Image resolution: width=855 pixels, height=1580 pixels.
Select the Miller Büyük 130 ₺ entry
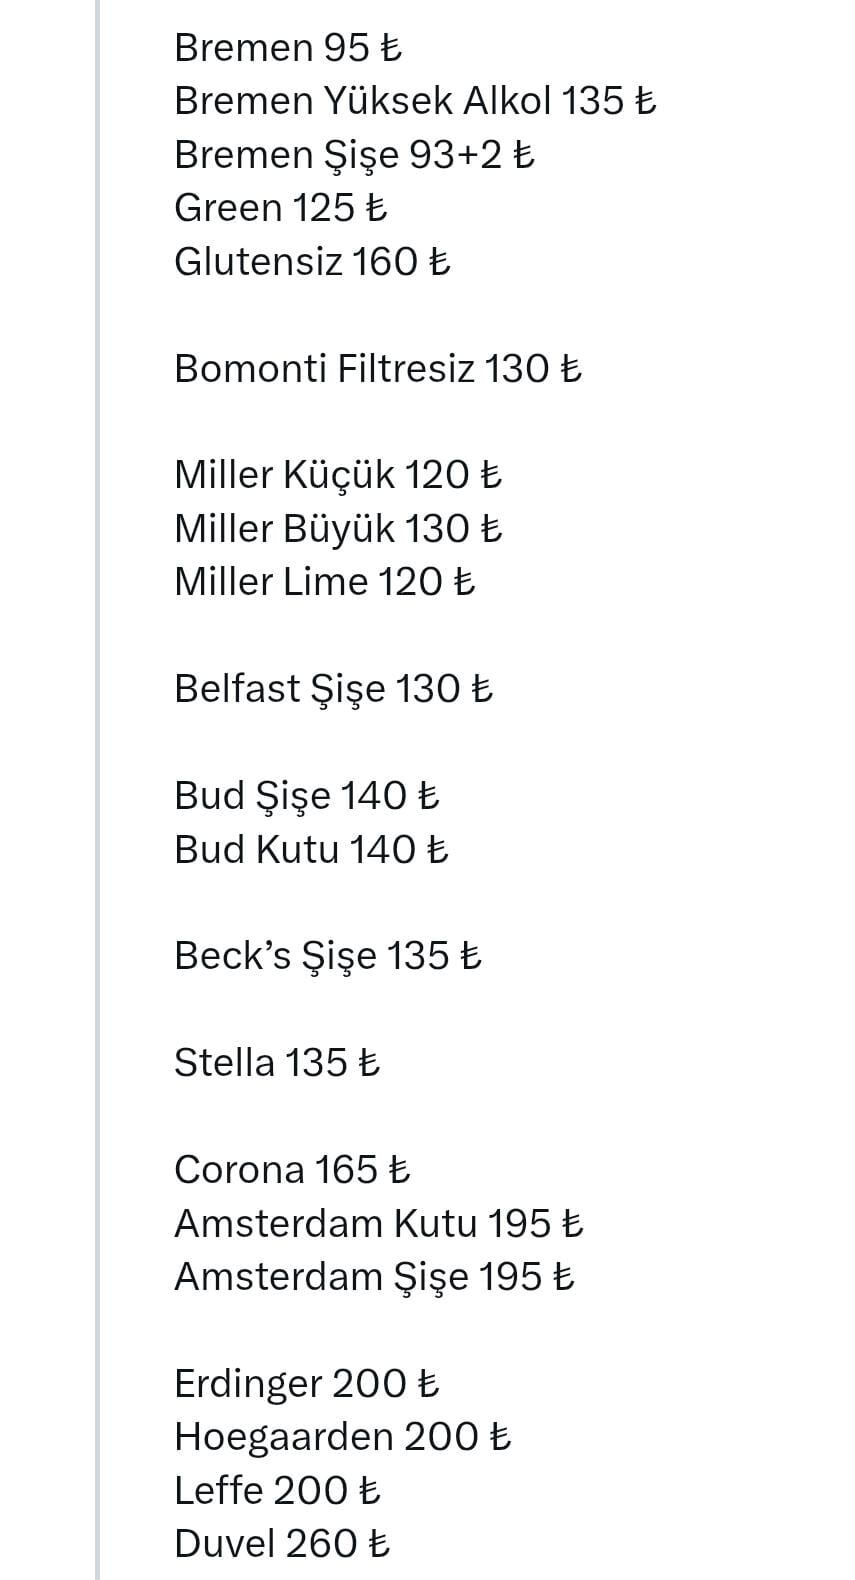click(338, 528)
